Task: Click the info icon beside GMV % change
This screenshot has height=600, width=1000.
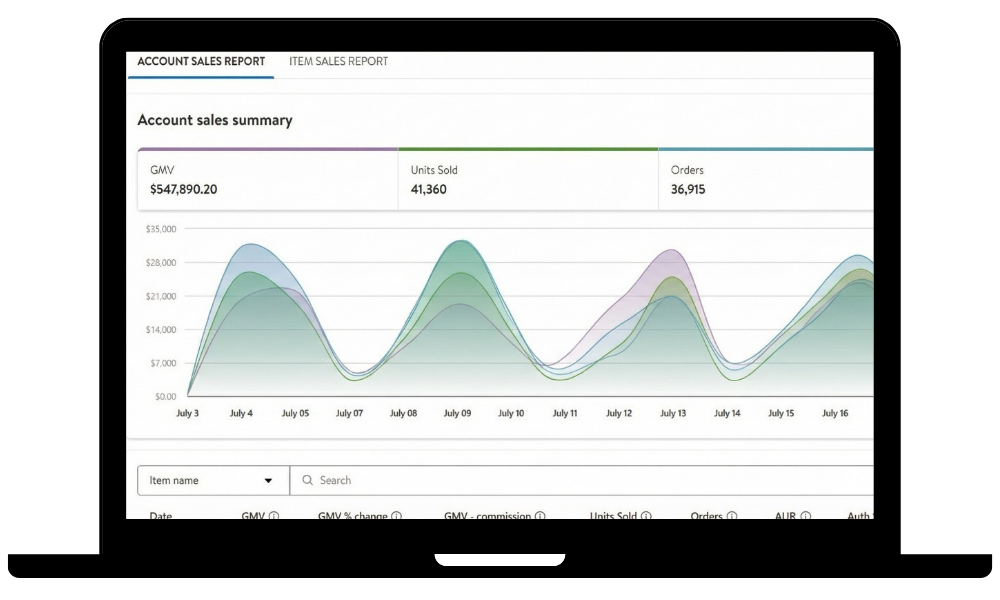Action: (397, 516)
